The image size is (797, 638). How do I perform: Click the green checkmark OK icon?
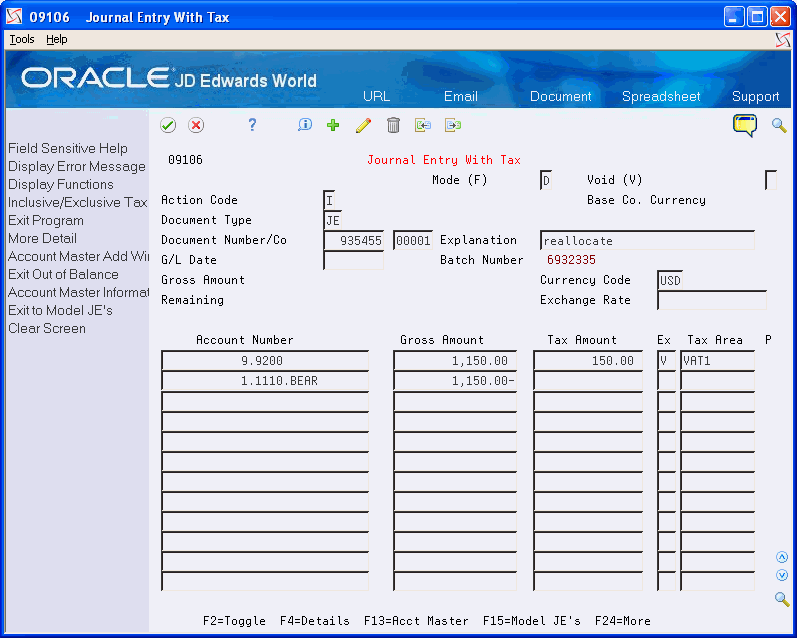(x=168, y=125)
